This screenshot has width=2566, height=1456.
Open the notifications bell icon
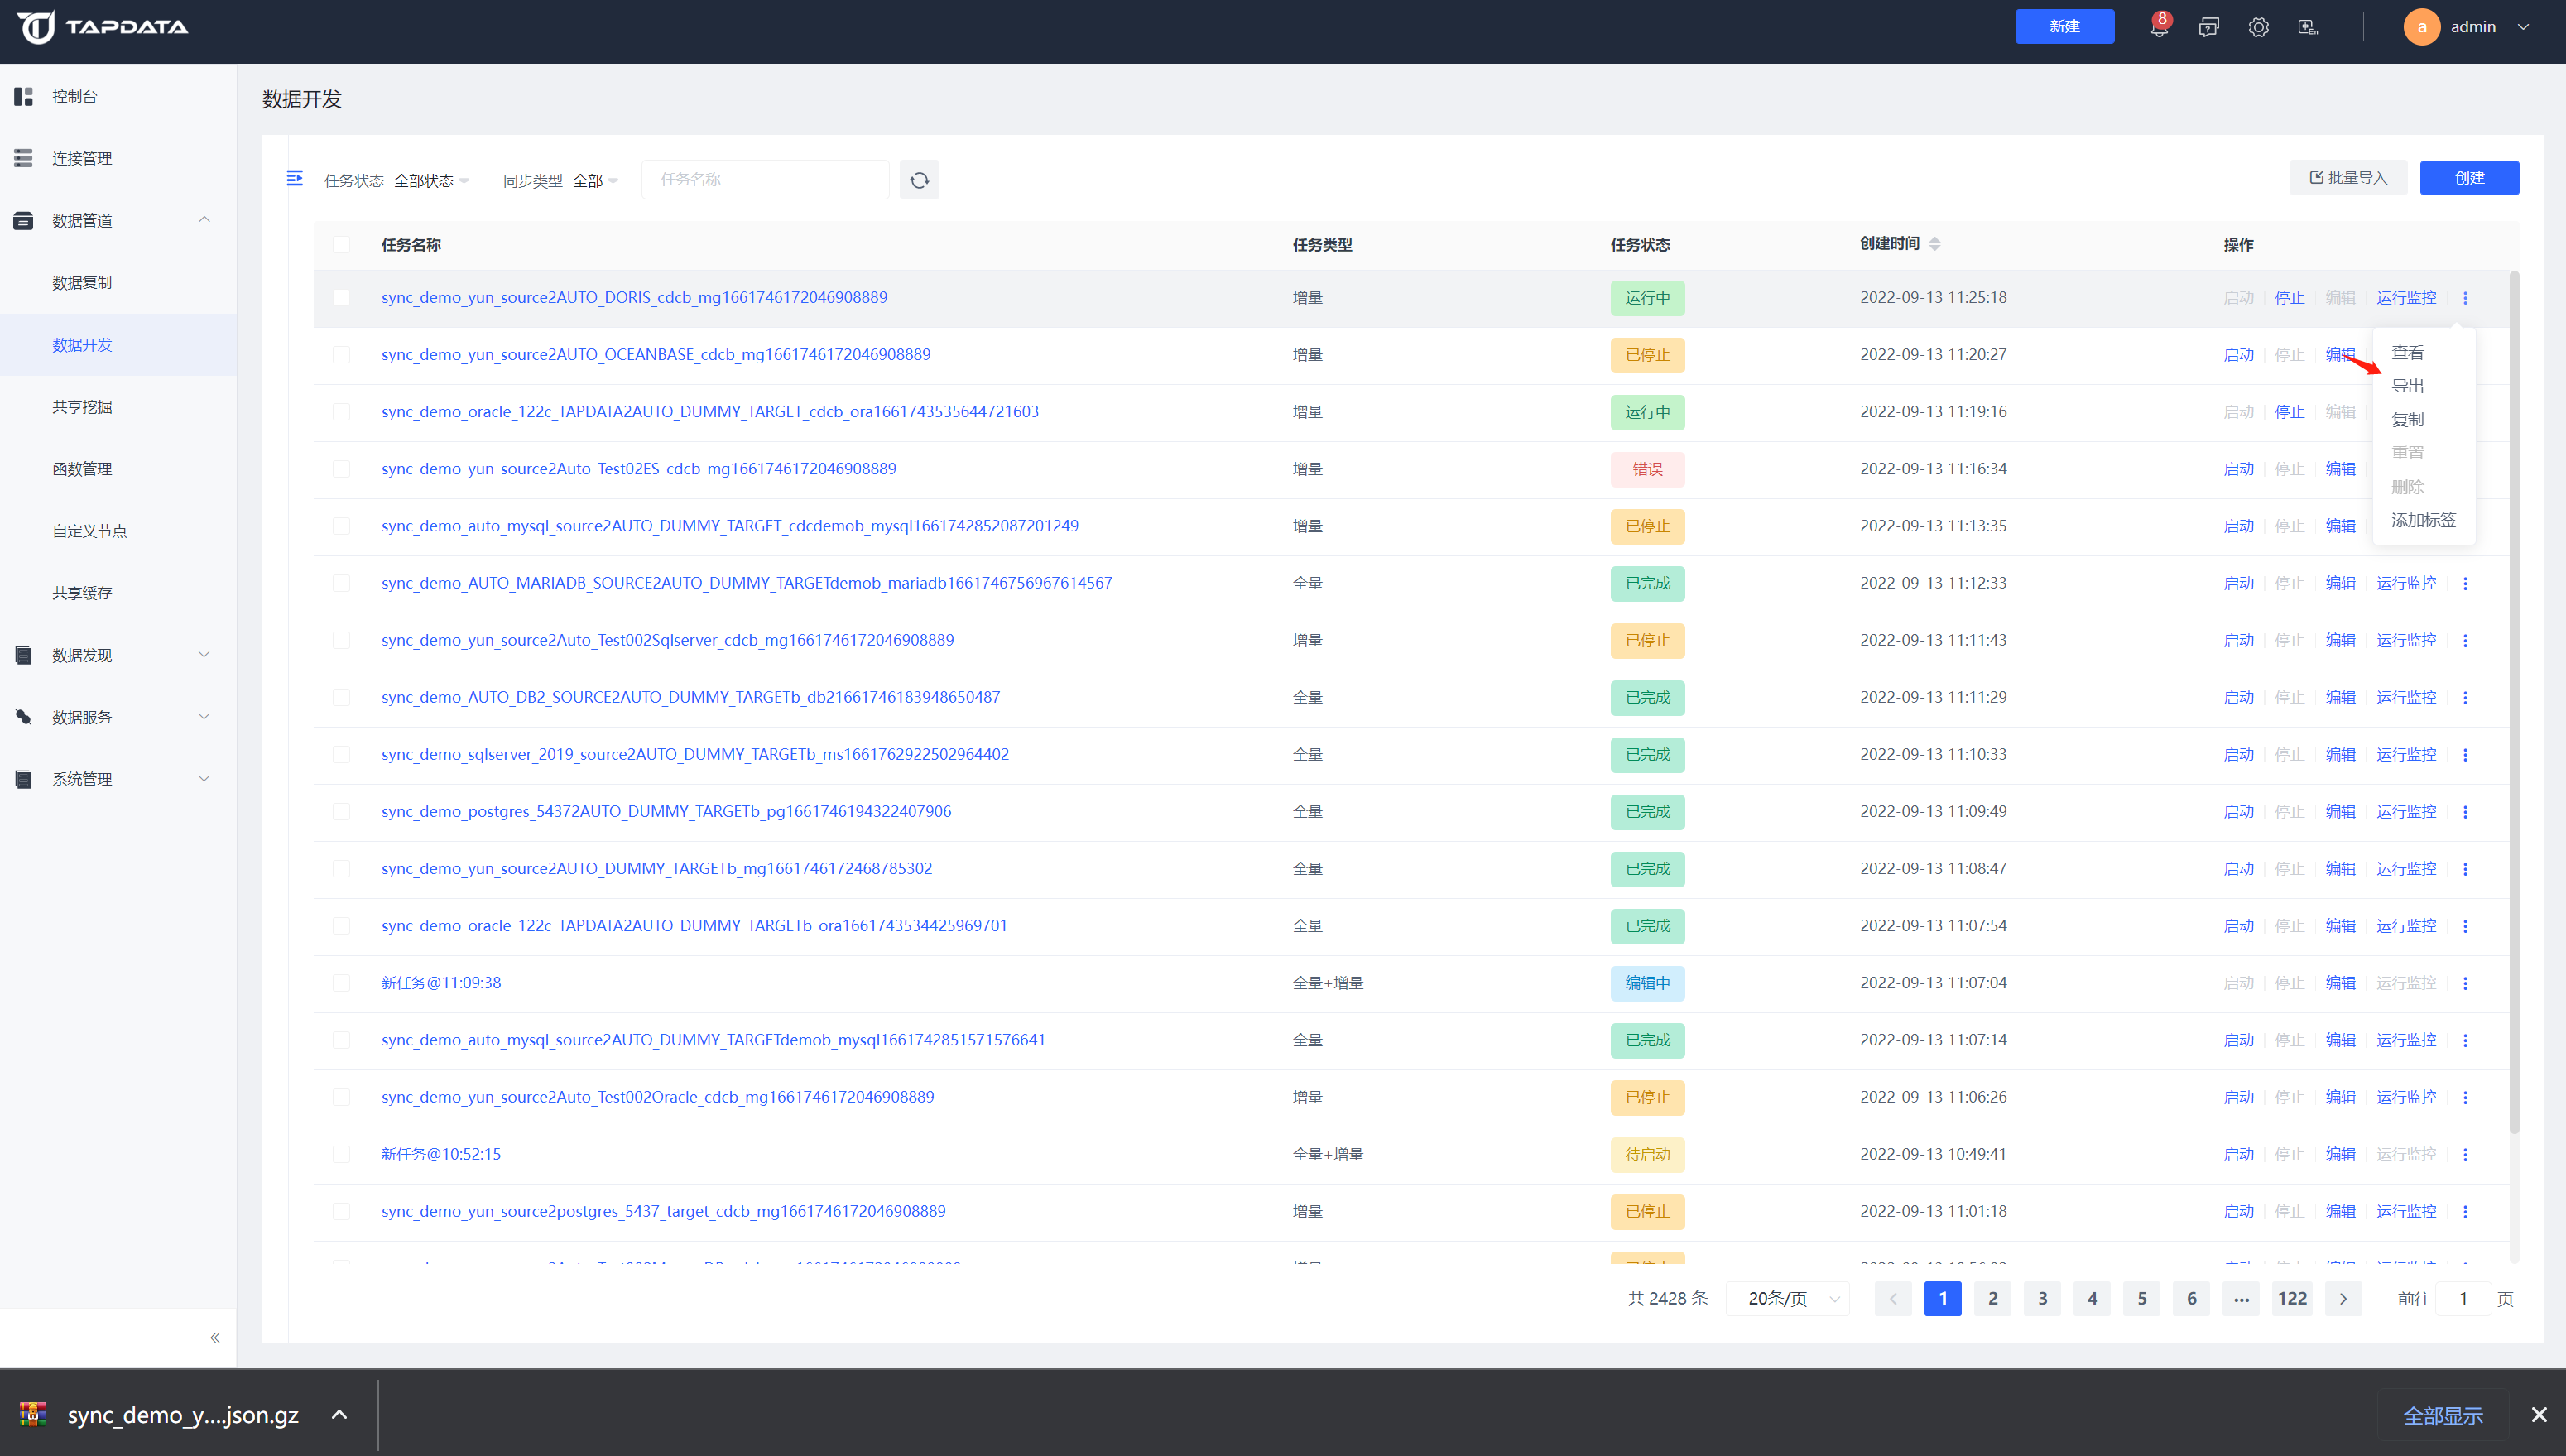coord(2158,28)
